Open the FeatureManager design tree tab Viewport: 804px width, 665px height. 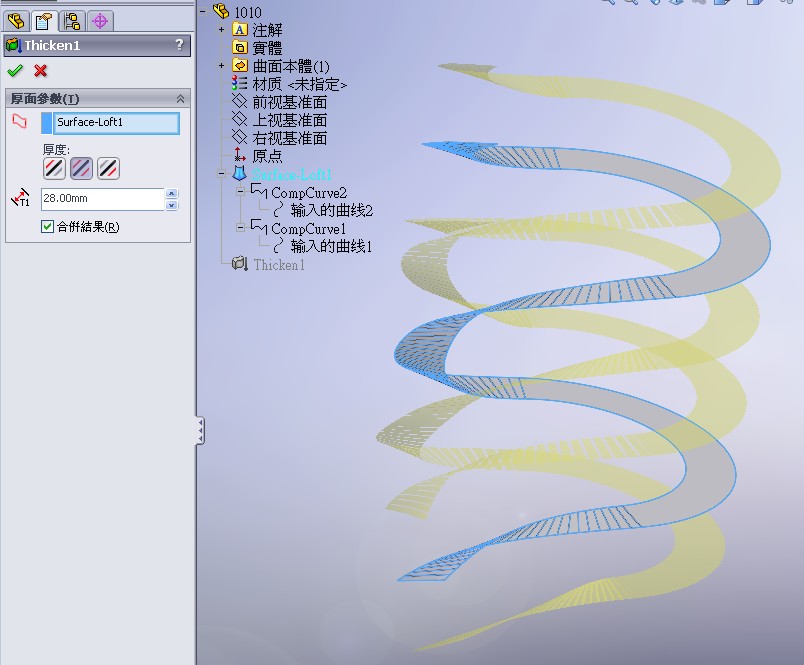pos(16,21)
